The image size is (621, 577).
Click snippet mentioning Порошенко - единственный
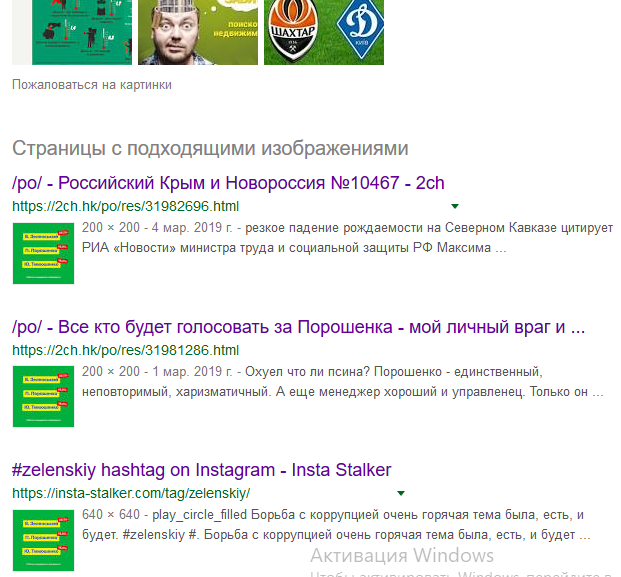[x=343, y=382]
